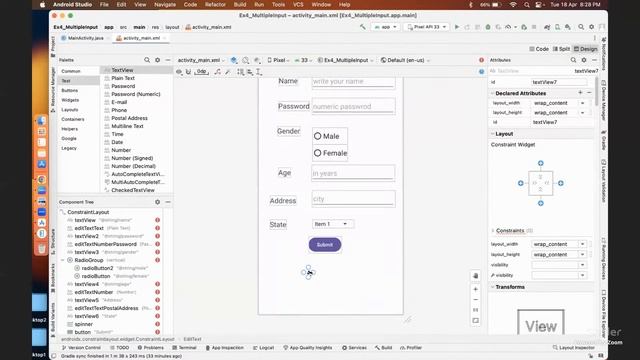Open the app run configuration dropdown
Image resolution: width=640 pixels, height=360 pixels.
385,27
